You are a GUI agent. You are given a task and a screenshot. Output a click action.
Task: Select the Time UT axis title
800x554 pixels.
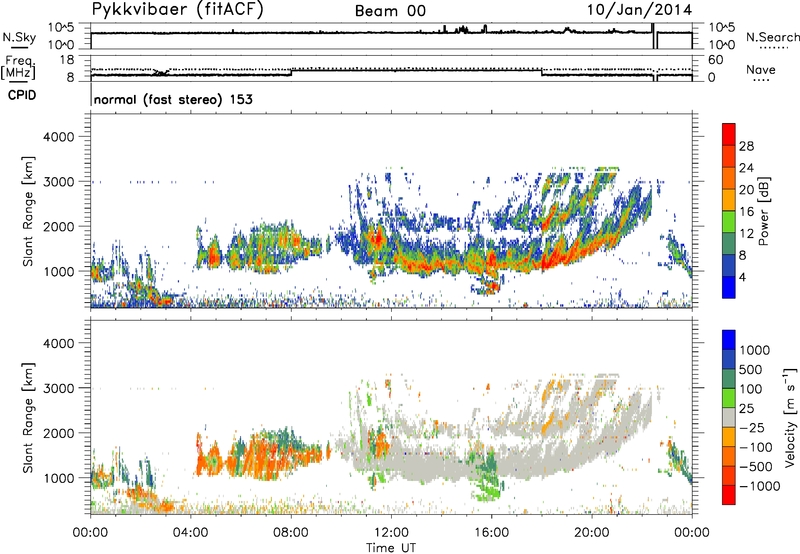pos(391,548)
